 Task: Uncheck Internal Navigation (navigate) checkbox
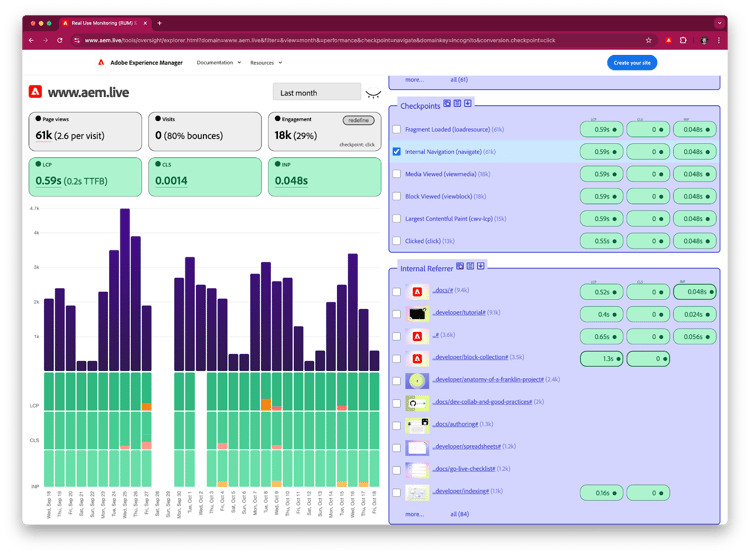pyautogui.click(x=397, y=152)
